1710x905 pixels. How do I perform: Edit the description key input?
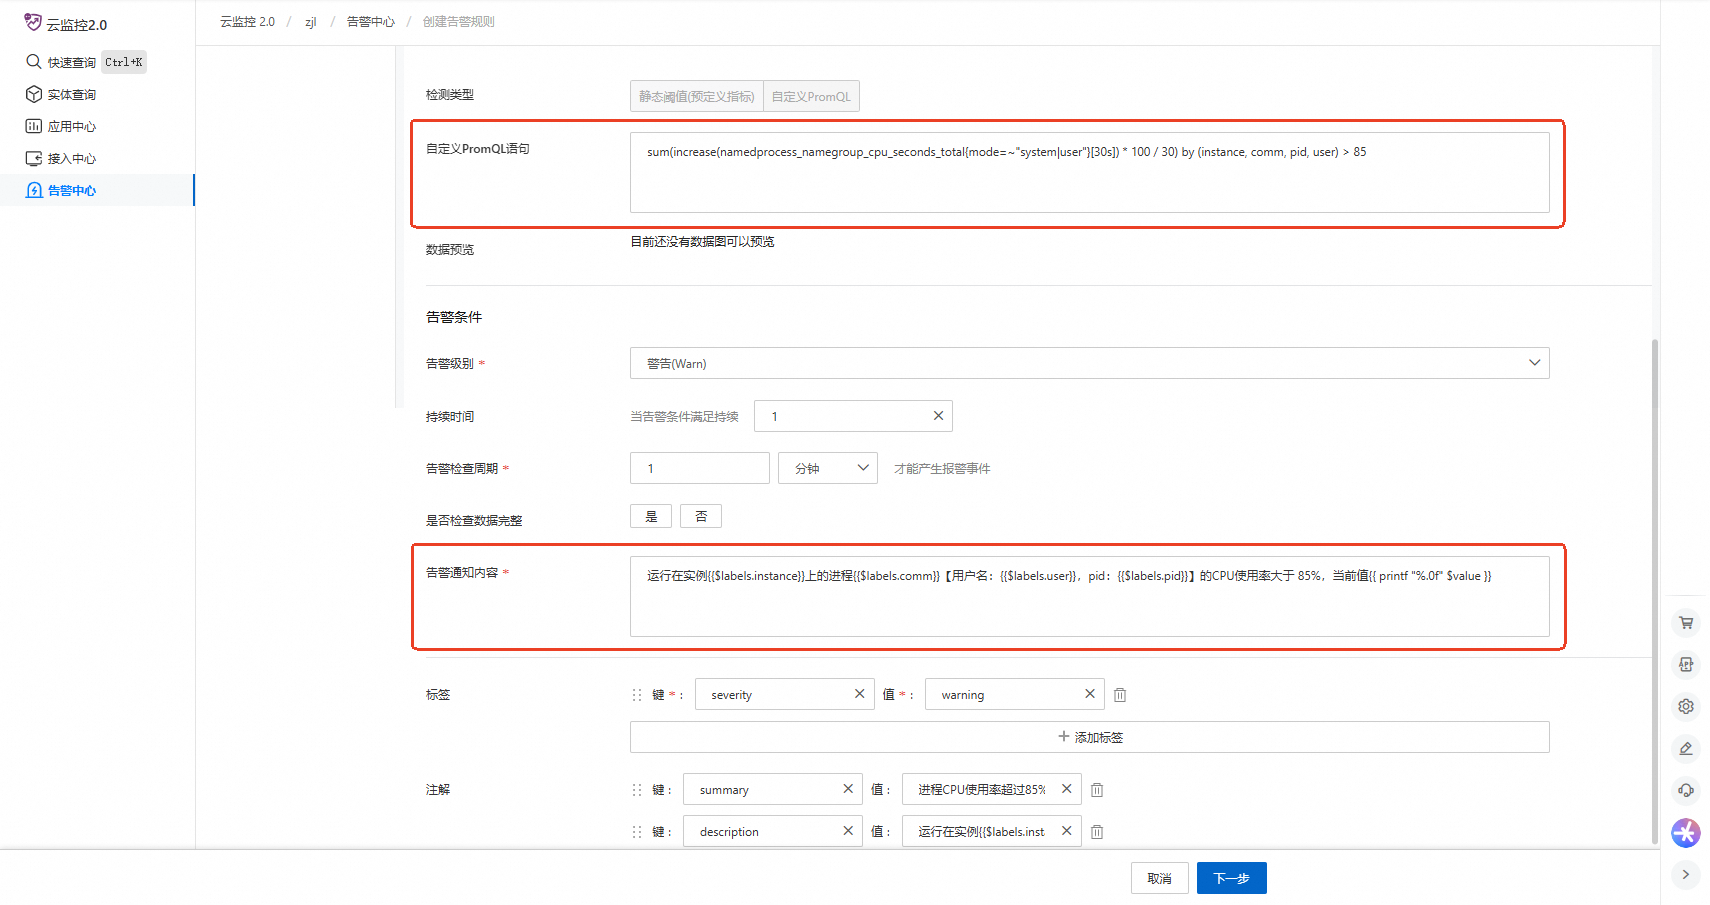773,831
